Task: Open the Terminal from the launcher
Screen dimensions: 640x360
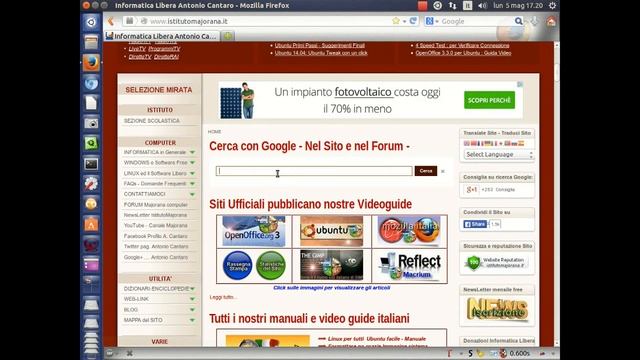Action: tap(91, 164)
